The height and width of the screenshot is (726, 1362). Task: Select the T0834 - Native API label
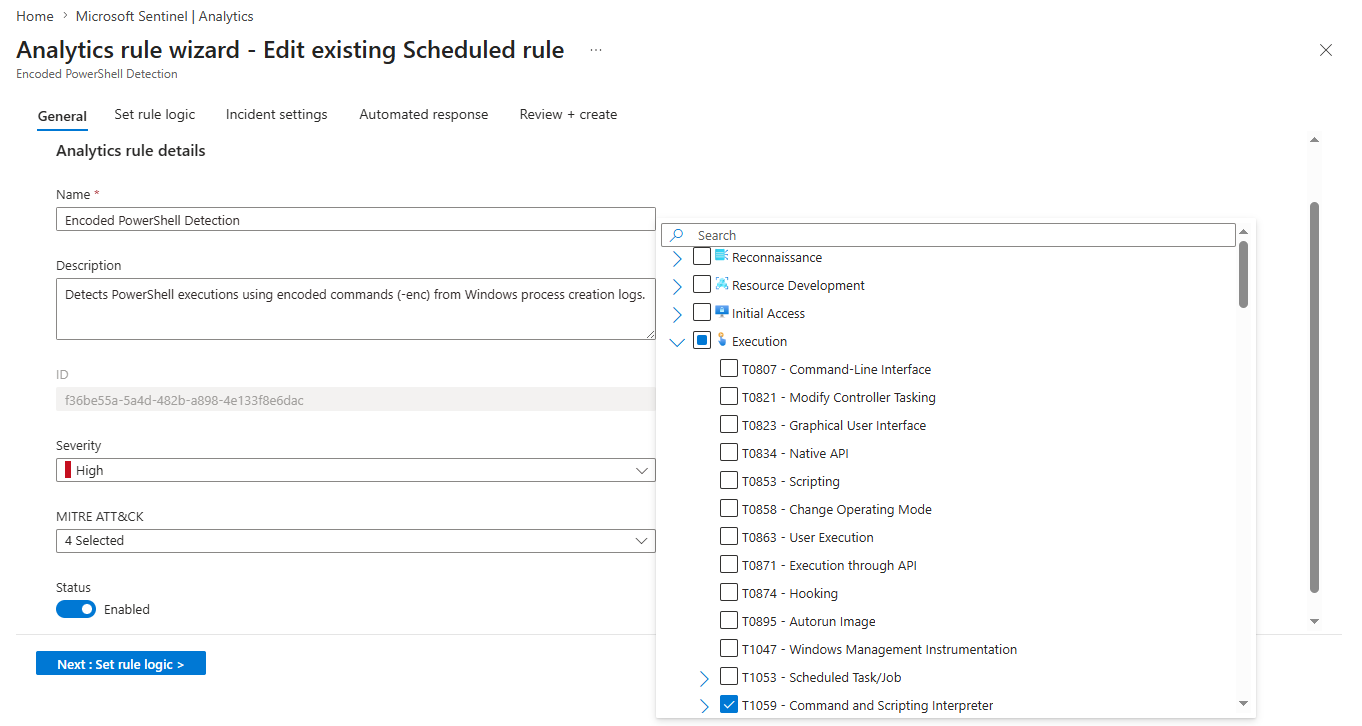pos(795,453)
